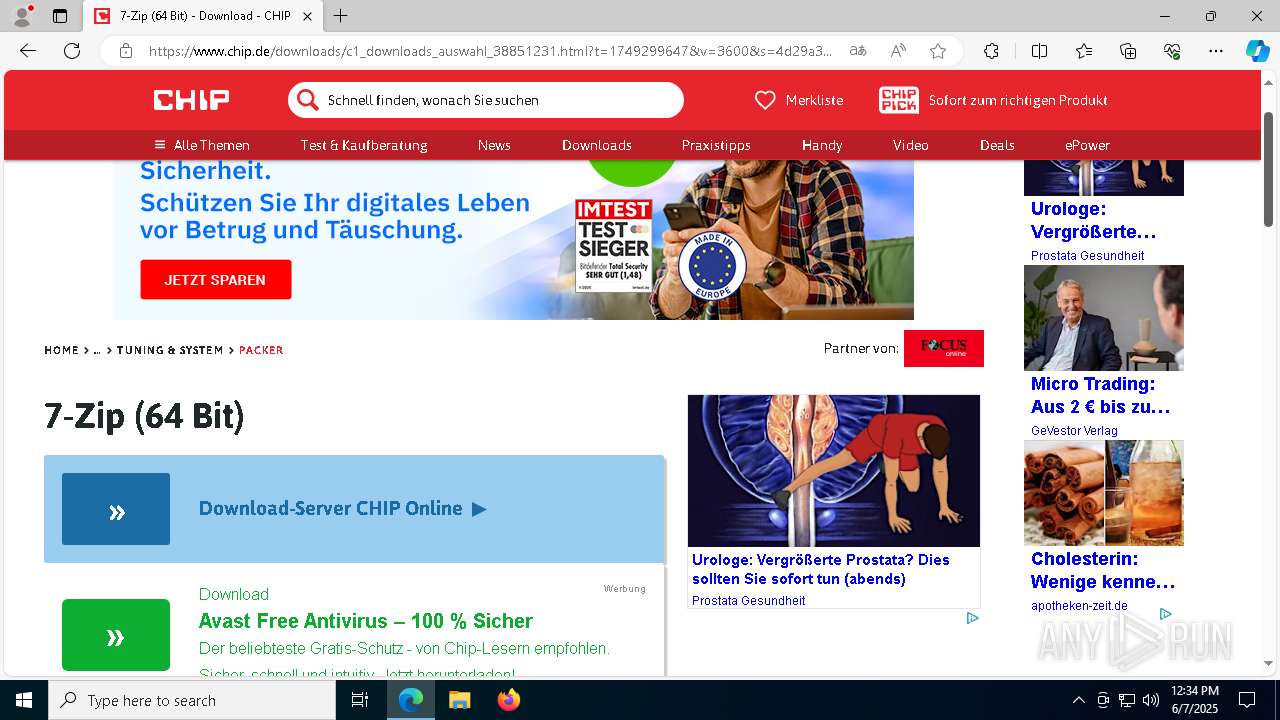
Task: Refresh the current page
Action: 72,51
